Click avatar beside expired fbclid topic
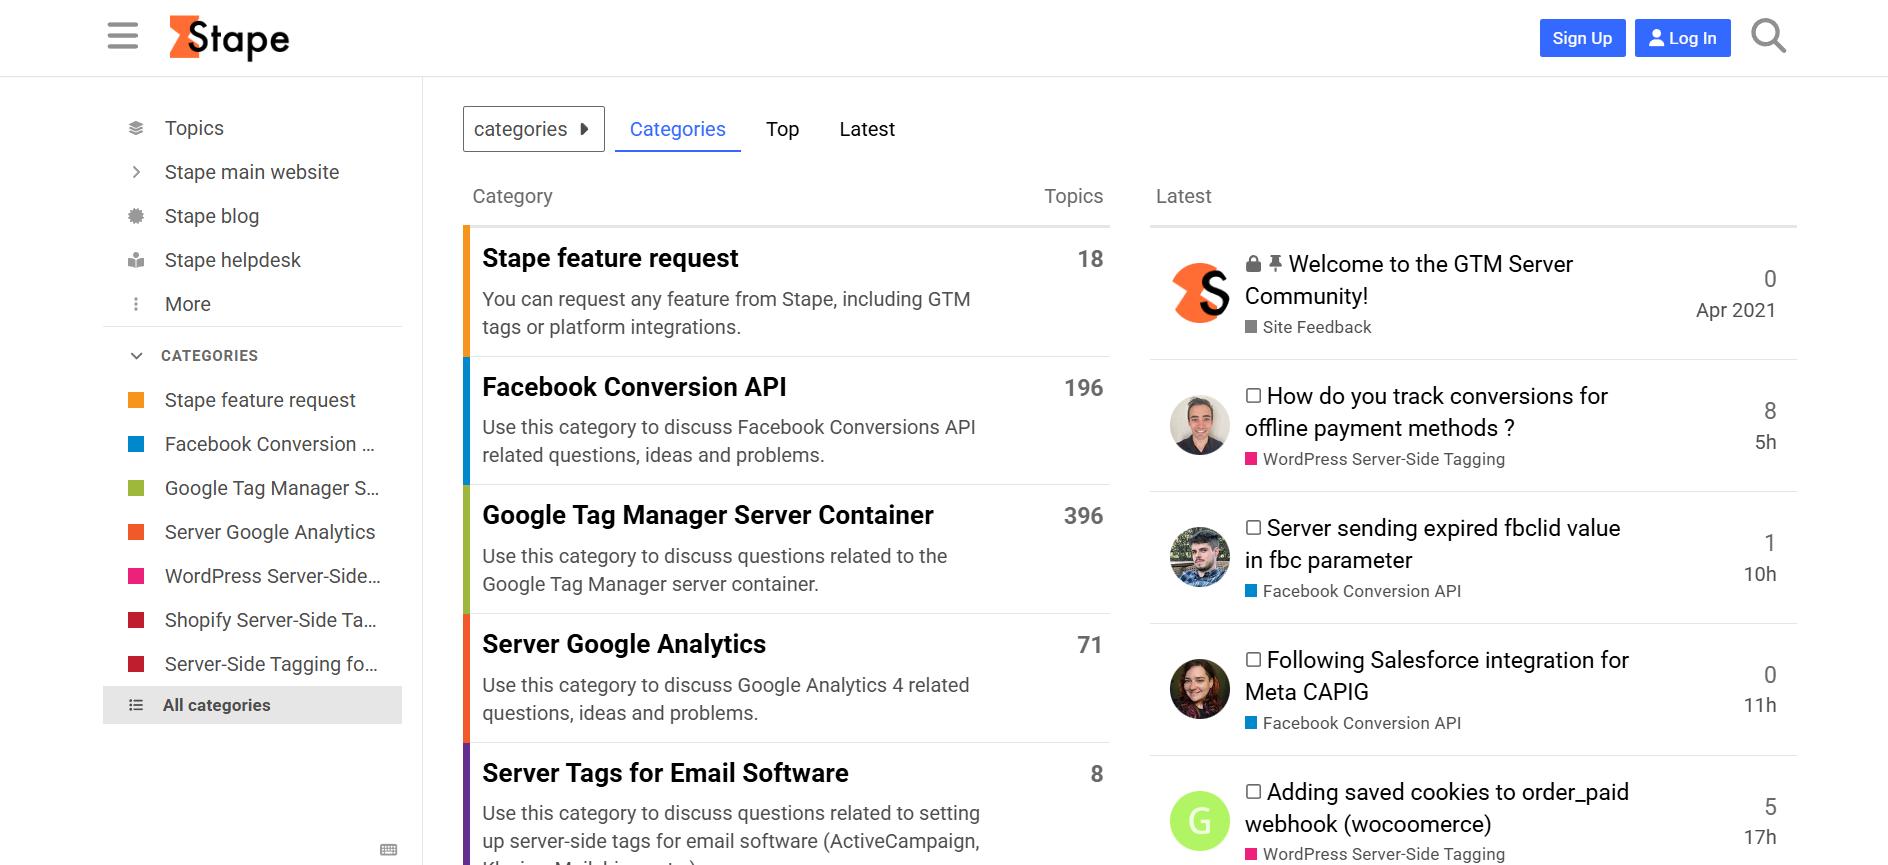 click(1200, 557)
